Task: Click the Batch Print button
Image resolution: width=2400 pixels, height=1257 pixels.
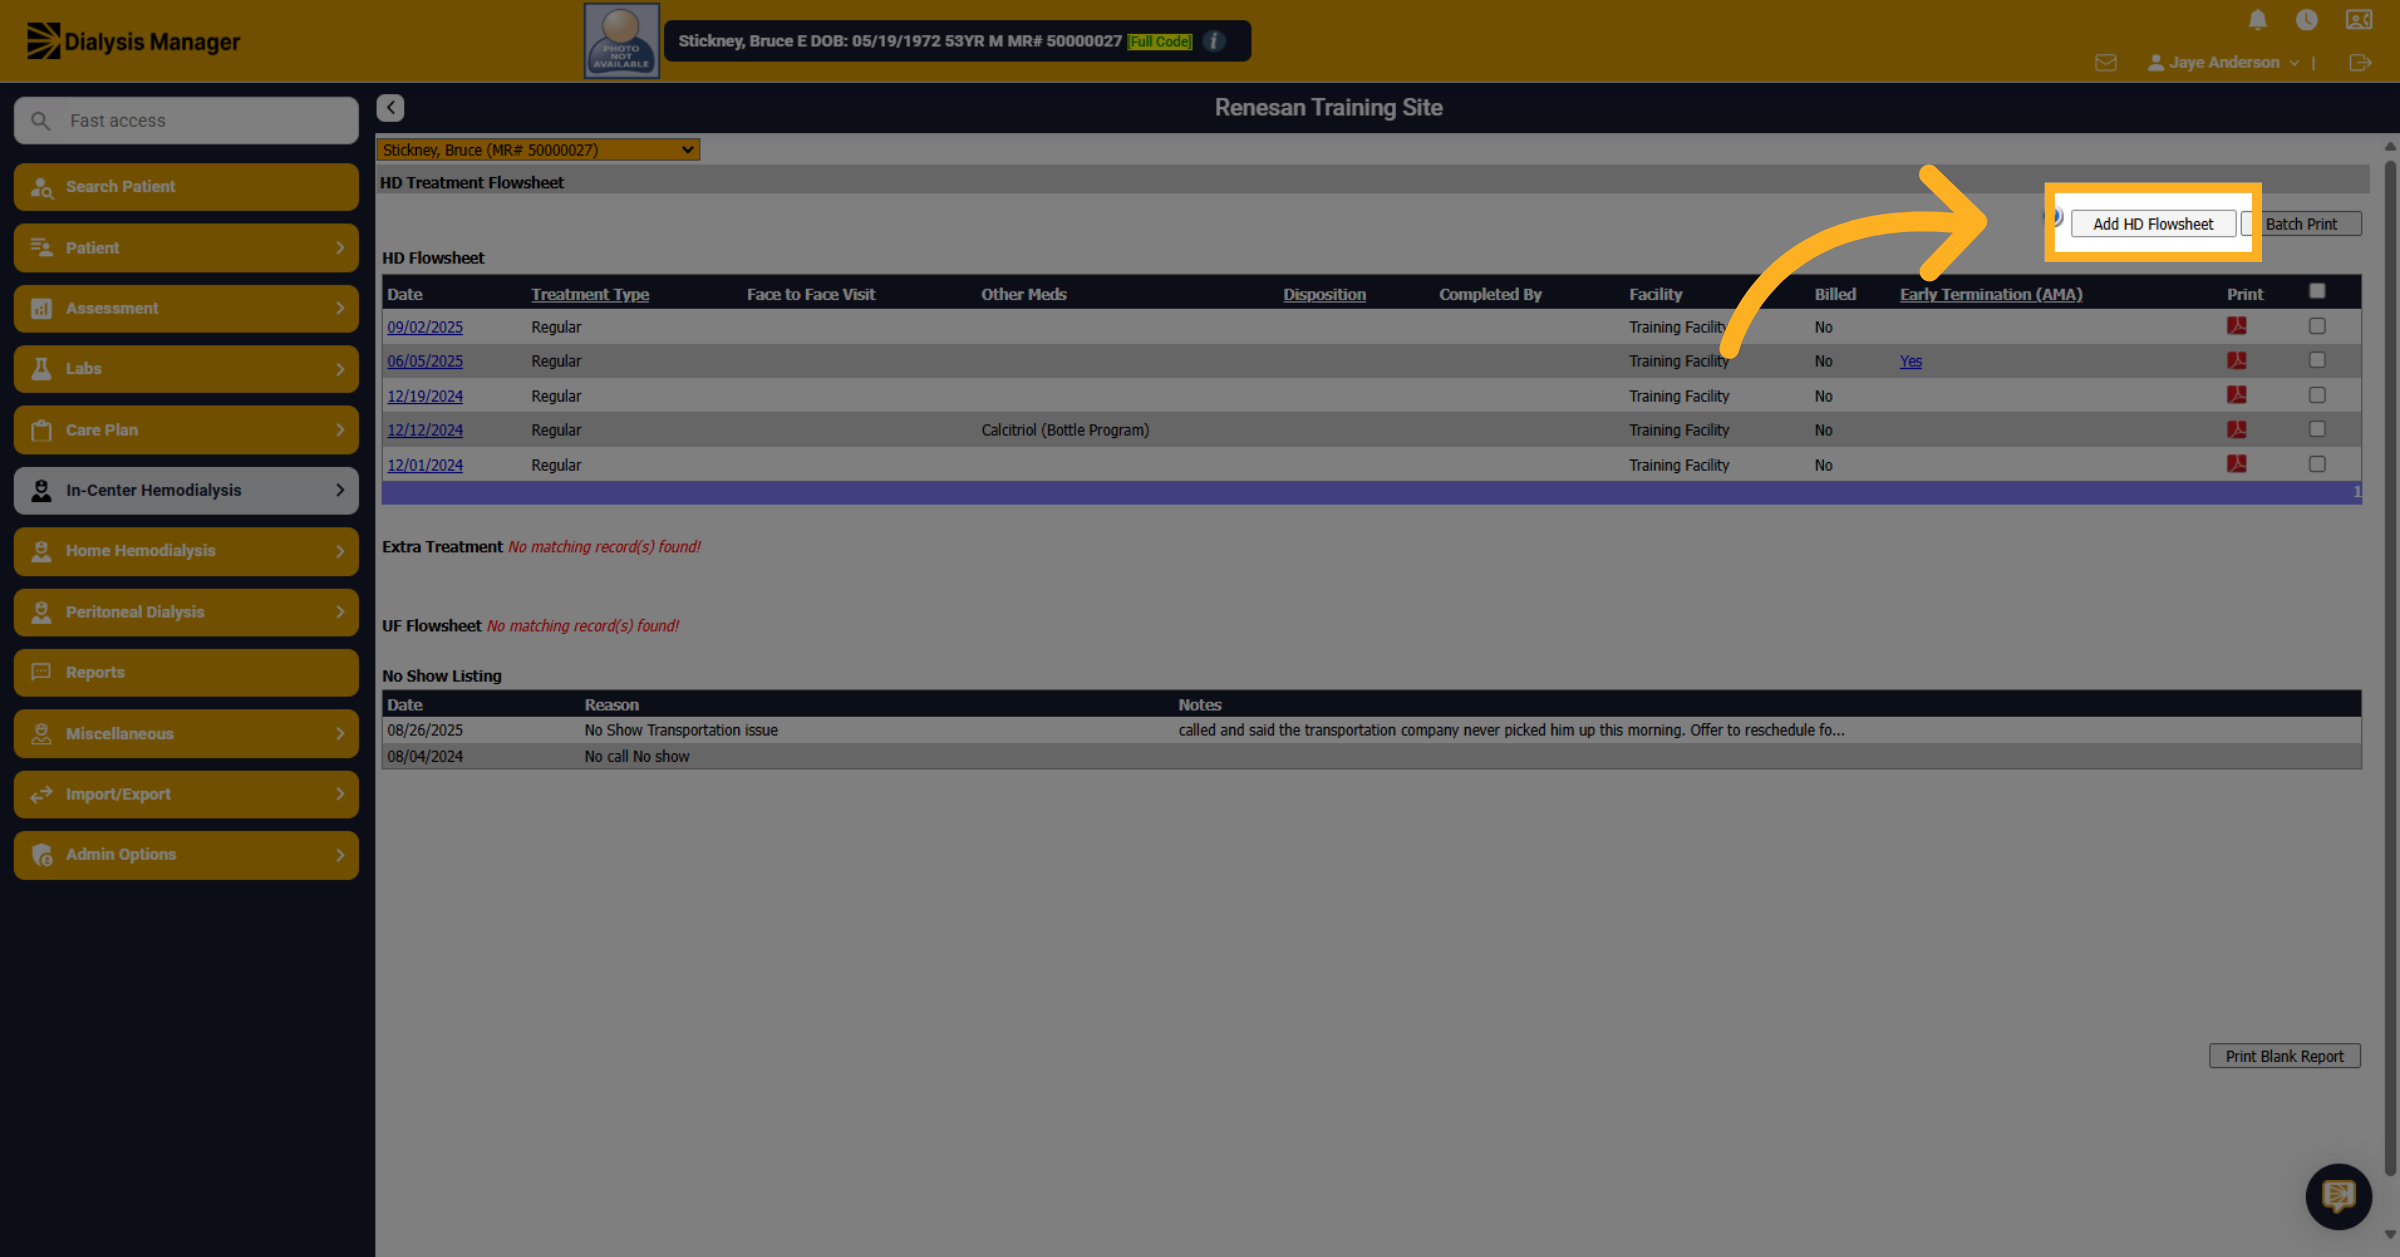Action: pyautogui.click(x=2302, y=224)
